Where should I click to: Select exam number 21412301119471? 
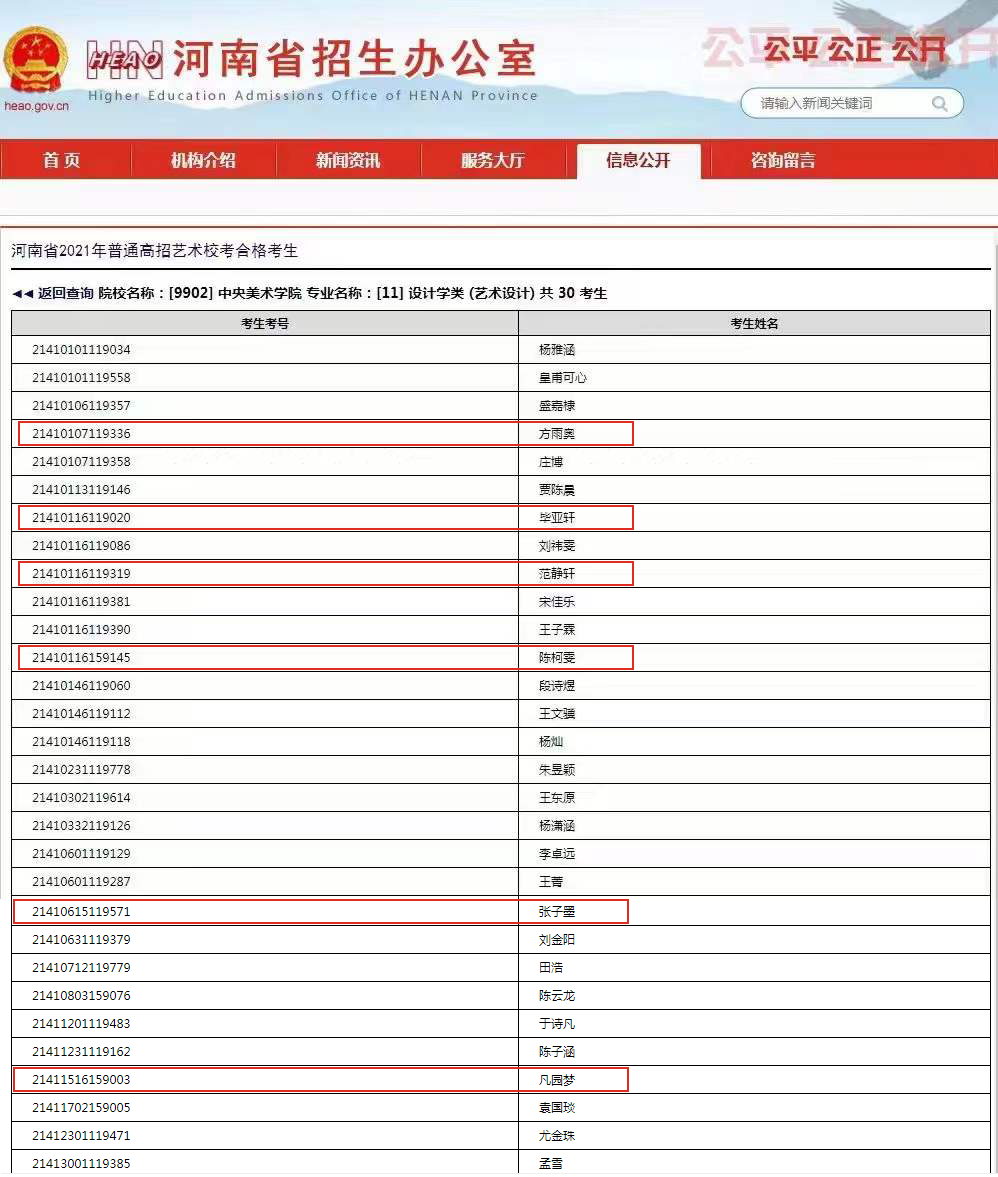click(x=81, y=1136)
